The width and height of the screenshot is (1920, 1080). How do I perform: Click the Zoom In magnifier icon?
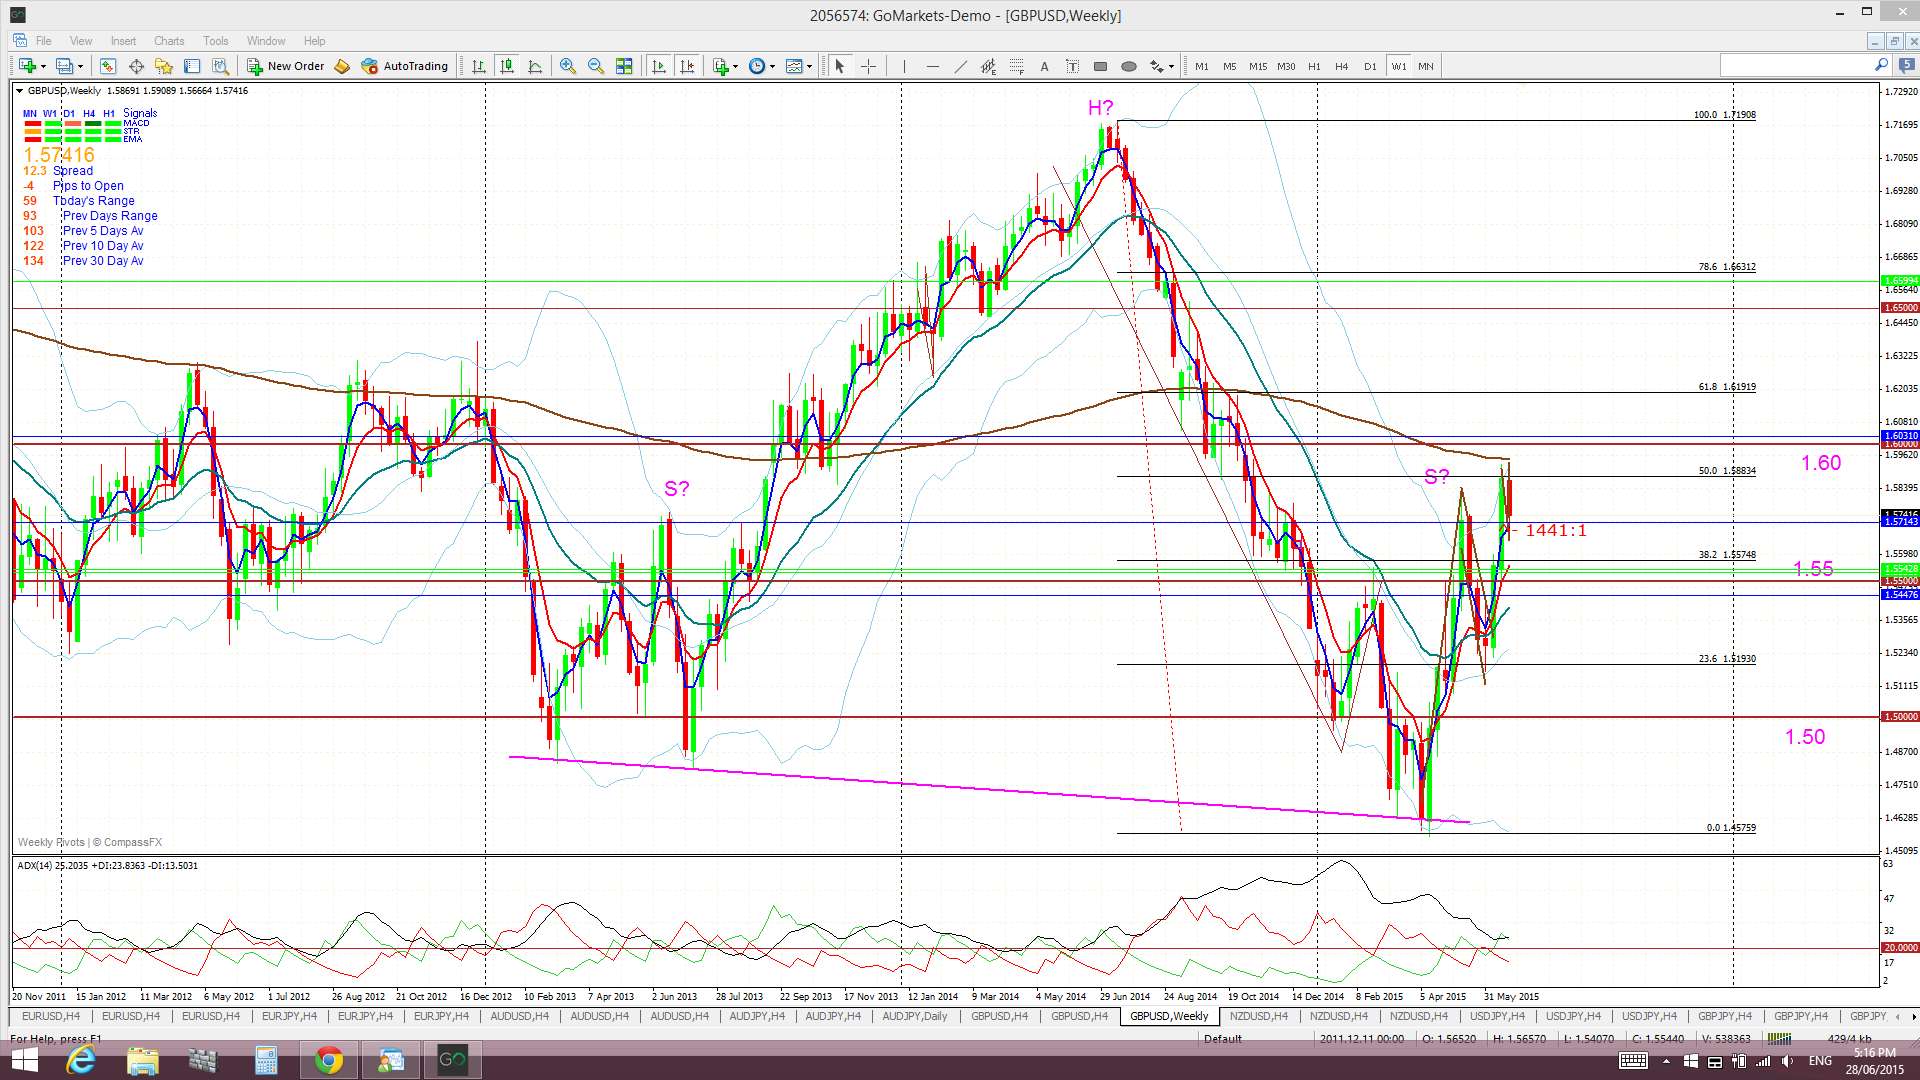click(x=567, y=66)
